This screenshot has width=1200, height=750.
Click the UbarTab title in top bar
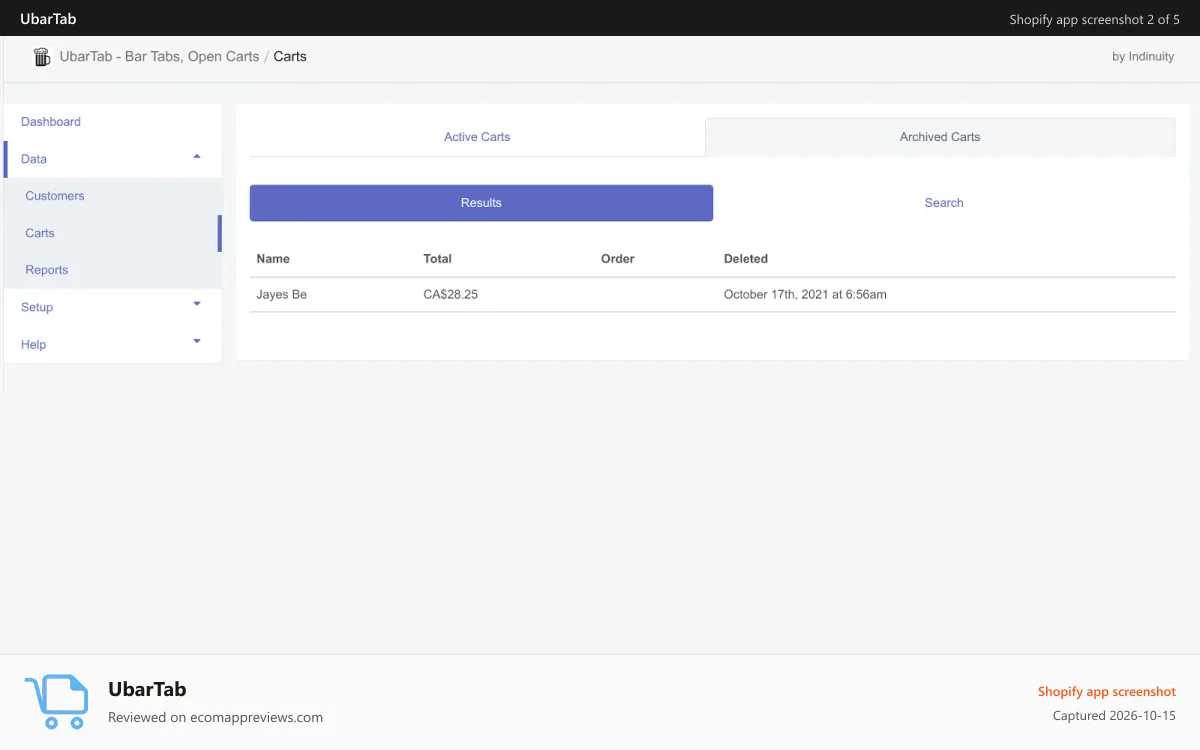click(48, 19)
